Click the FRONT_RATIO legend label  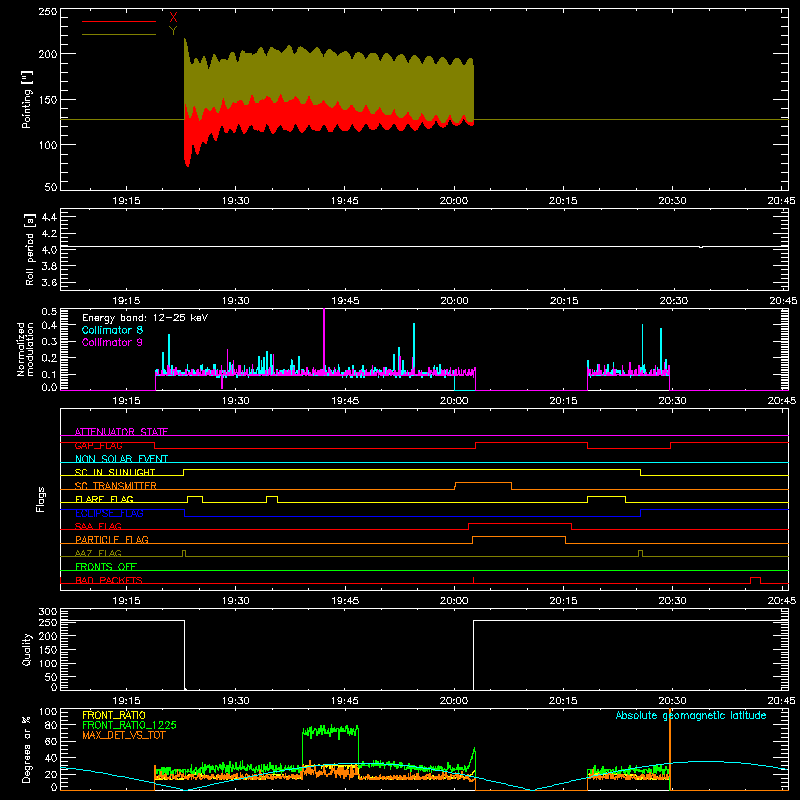(x=114, y=715)
